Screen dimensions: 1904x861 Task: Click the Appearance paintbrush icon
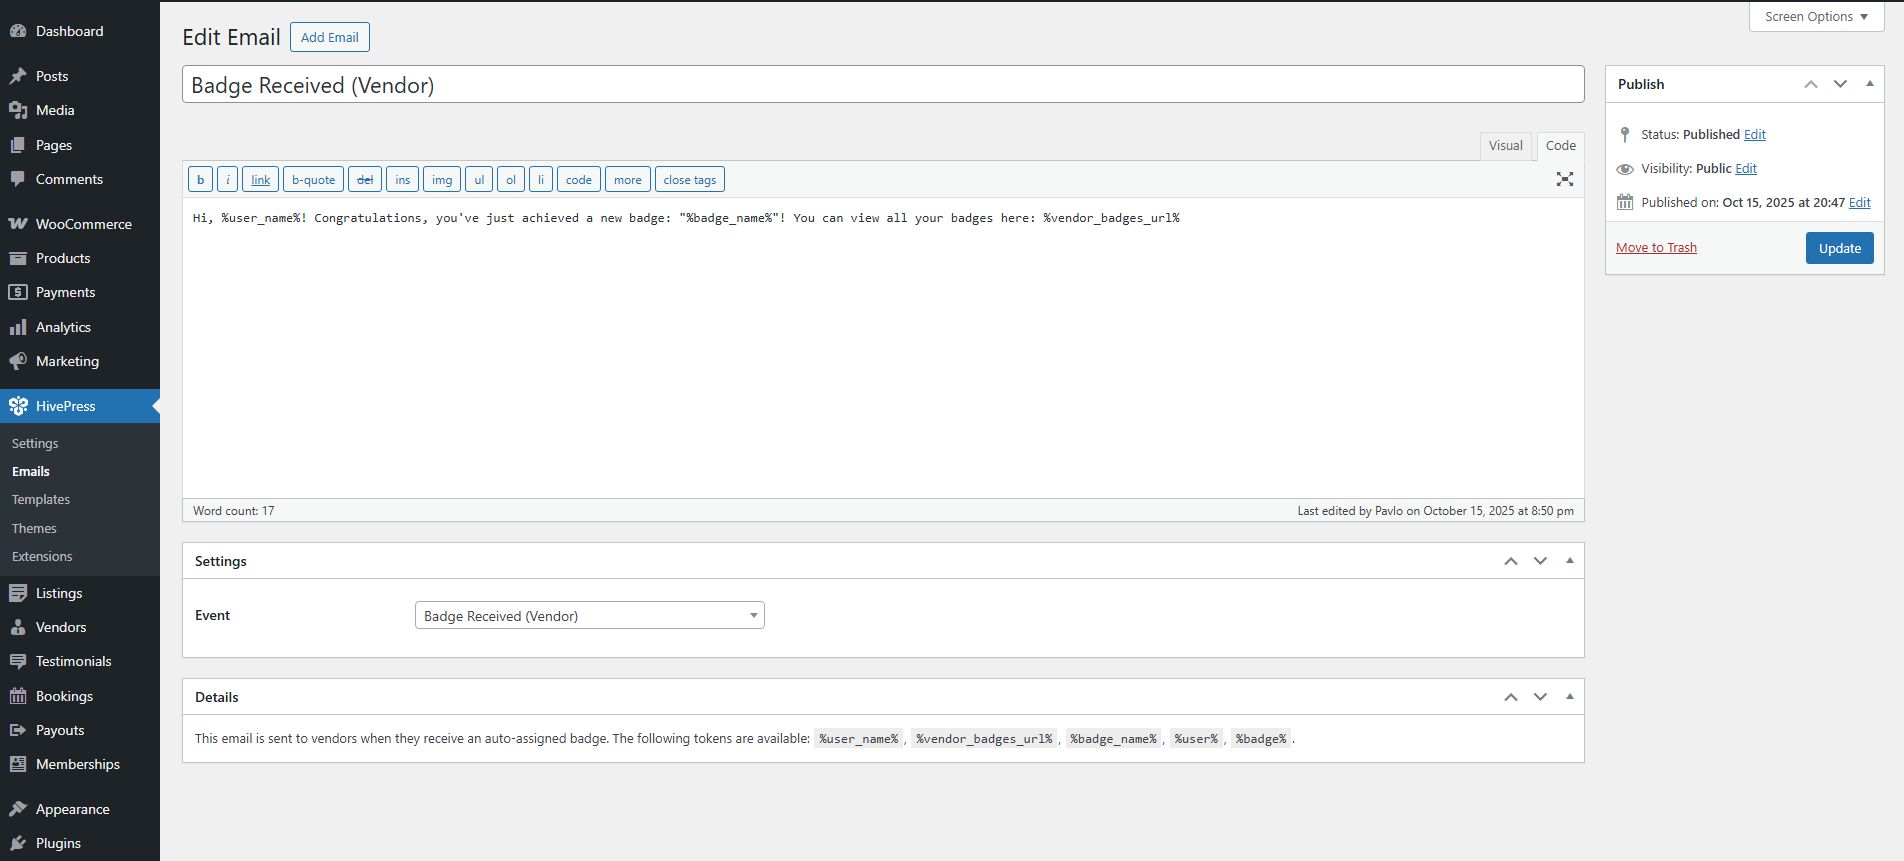[x=18, y=809]
